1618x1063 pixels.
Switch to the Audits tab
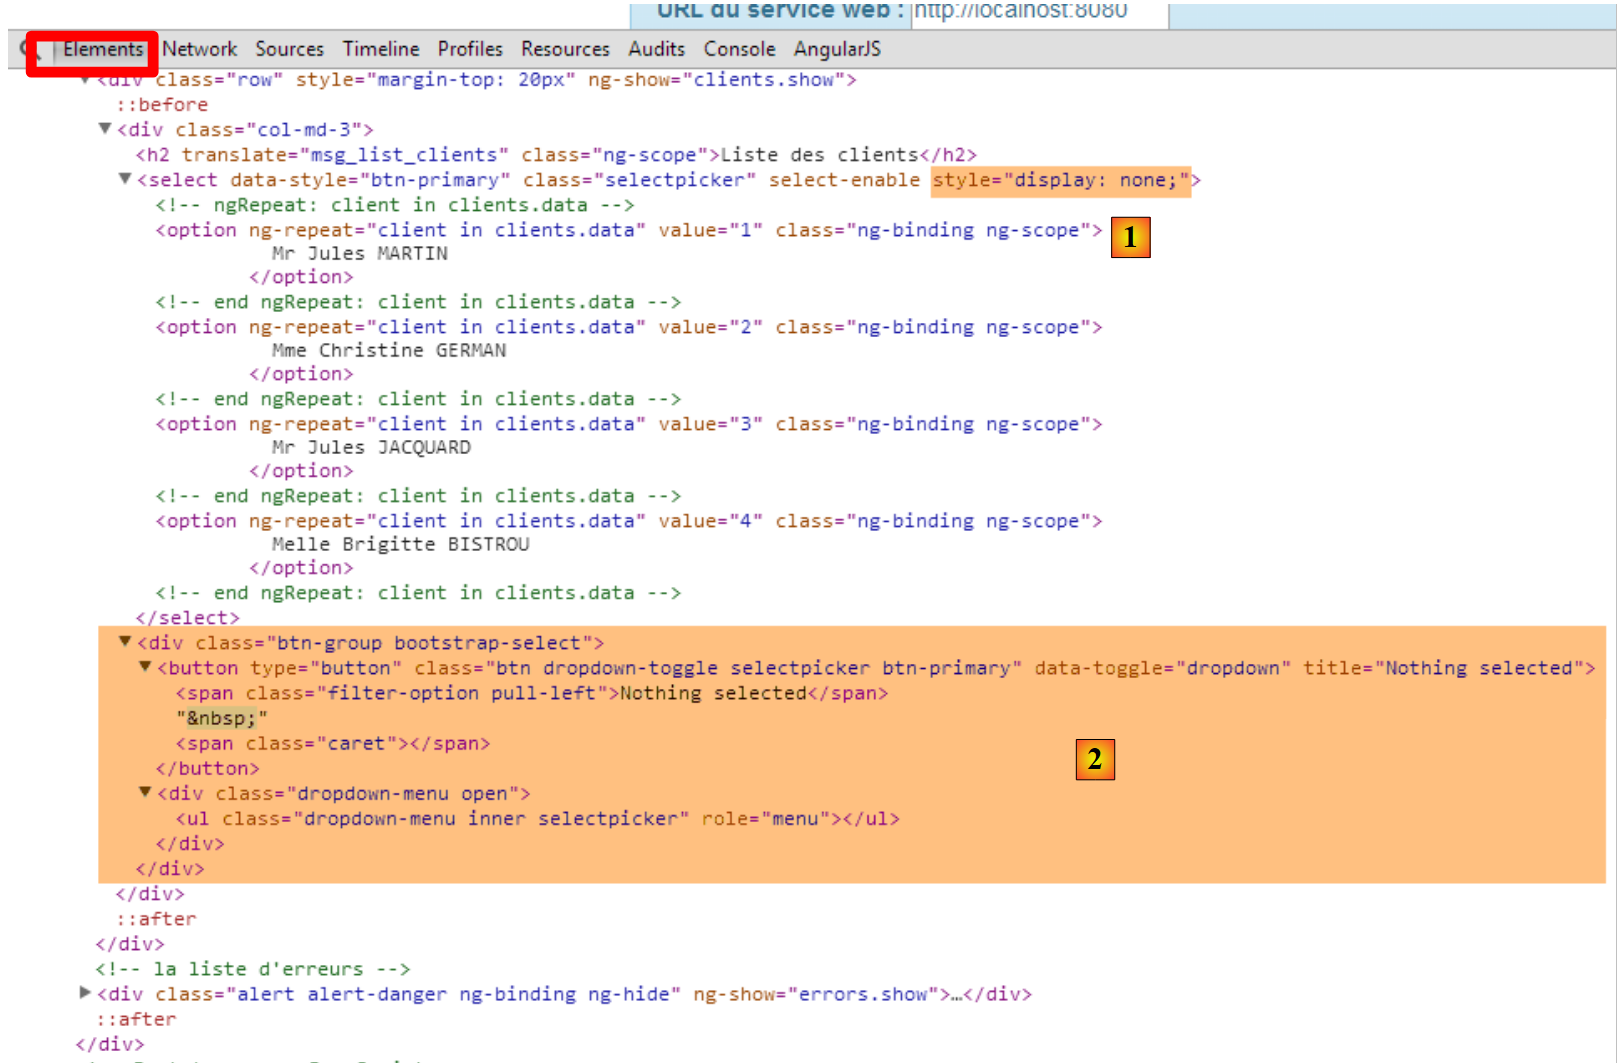(x=656, y=49)
